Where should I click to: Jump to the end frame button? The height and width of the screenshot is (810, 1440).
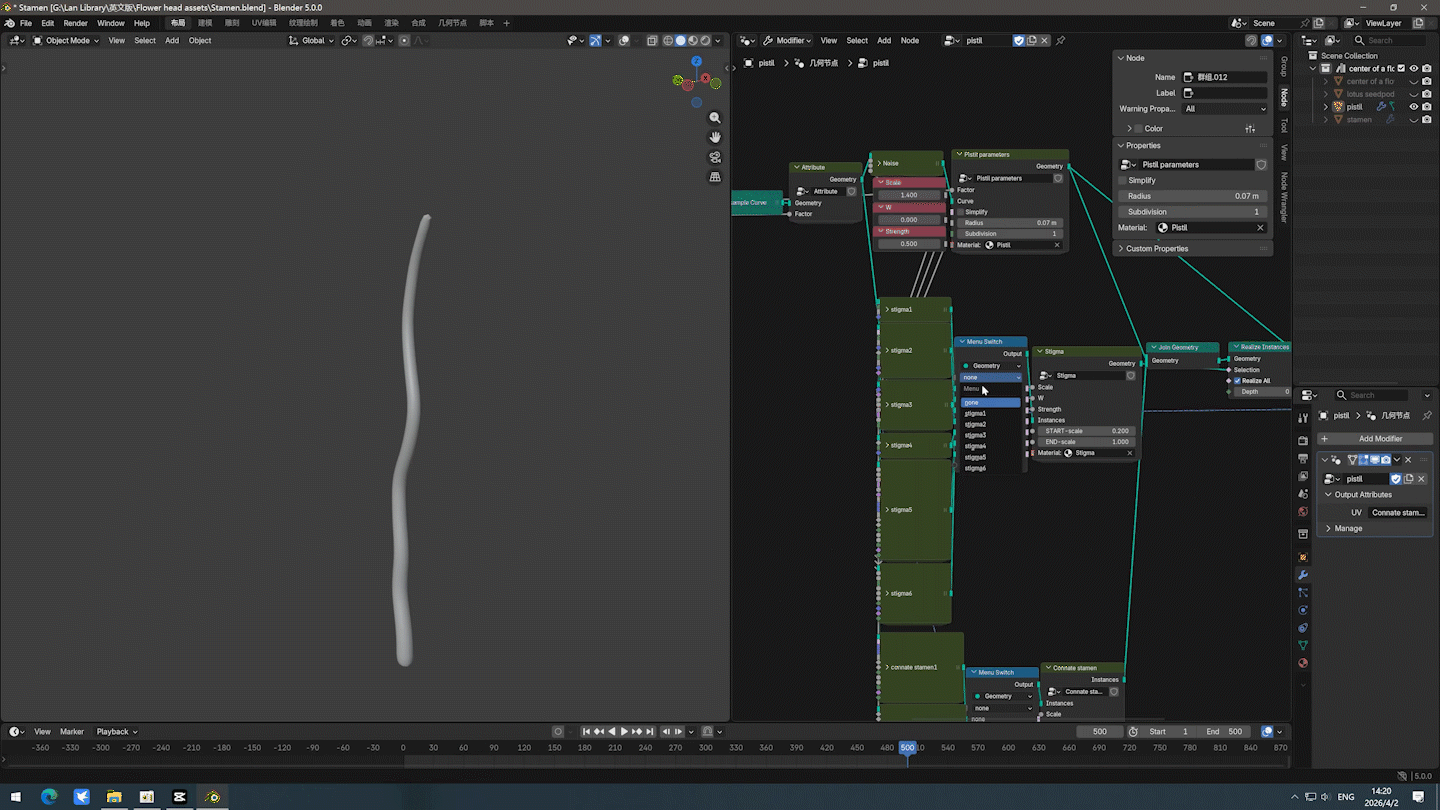tap(649, 732)
